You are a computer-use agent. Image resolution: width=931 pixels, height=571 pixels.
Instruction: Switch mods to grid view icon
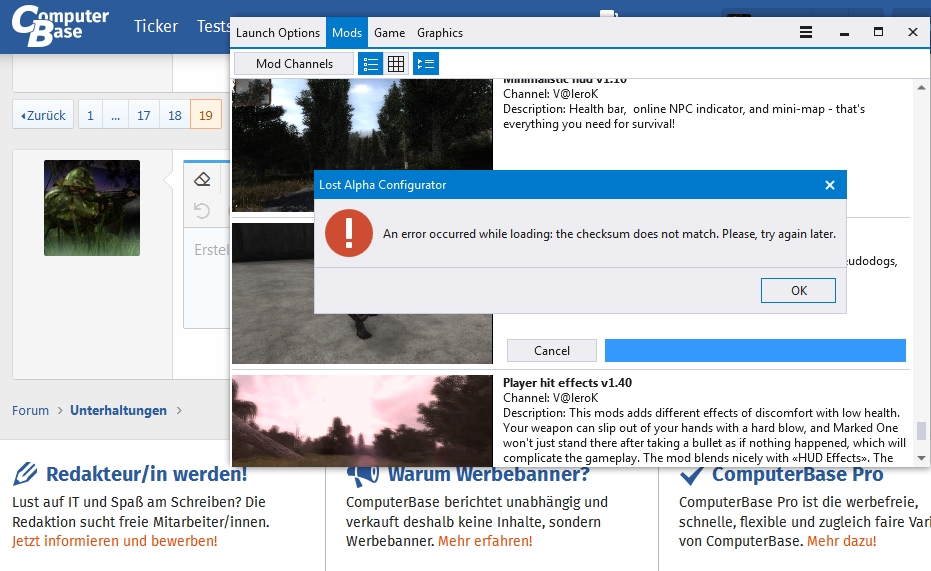click(x=396, y=64)
